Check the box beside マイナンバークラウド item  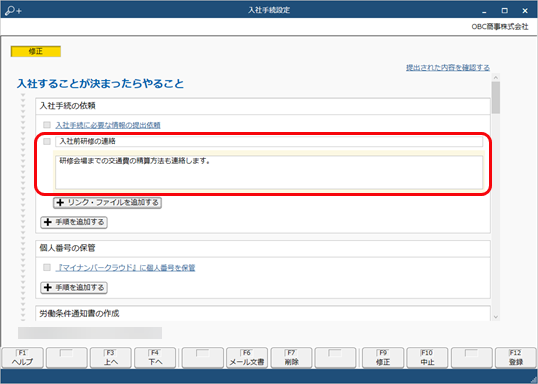[x=47, y=267]
